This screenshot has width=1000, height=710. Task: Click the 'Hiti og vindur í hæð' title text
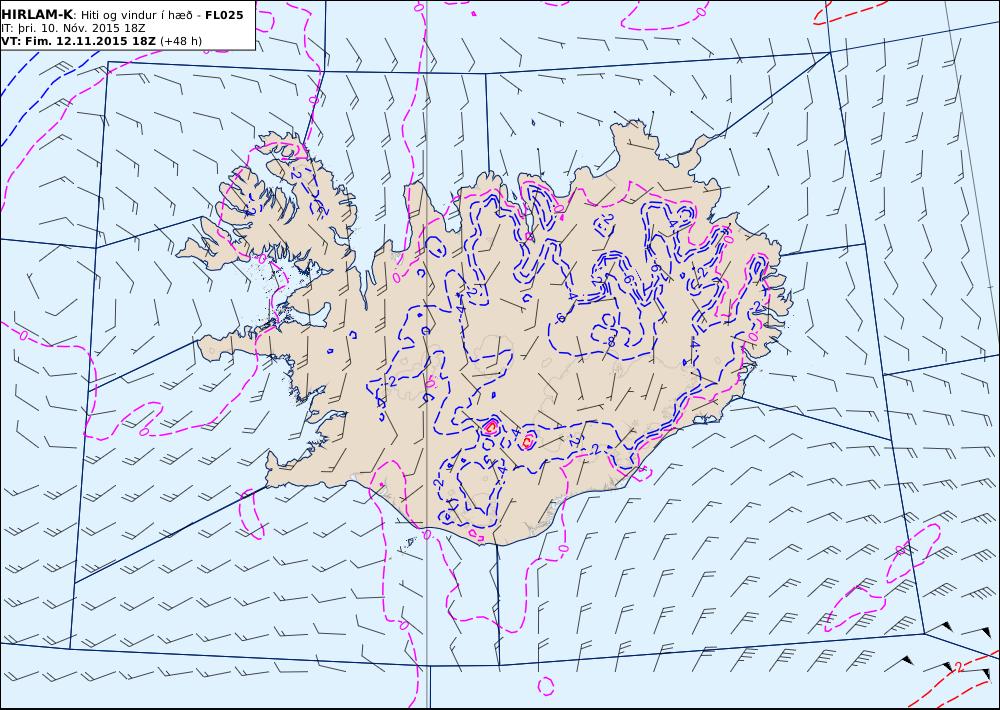tap(137, 15)
